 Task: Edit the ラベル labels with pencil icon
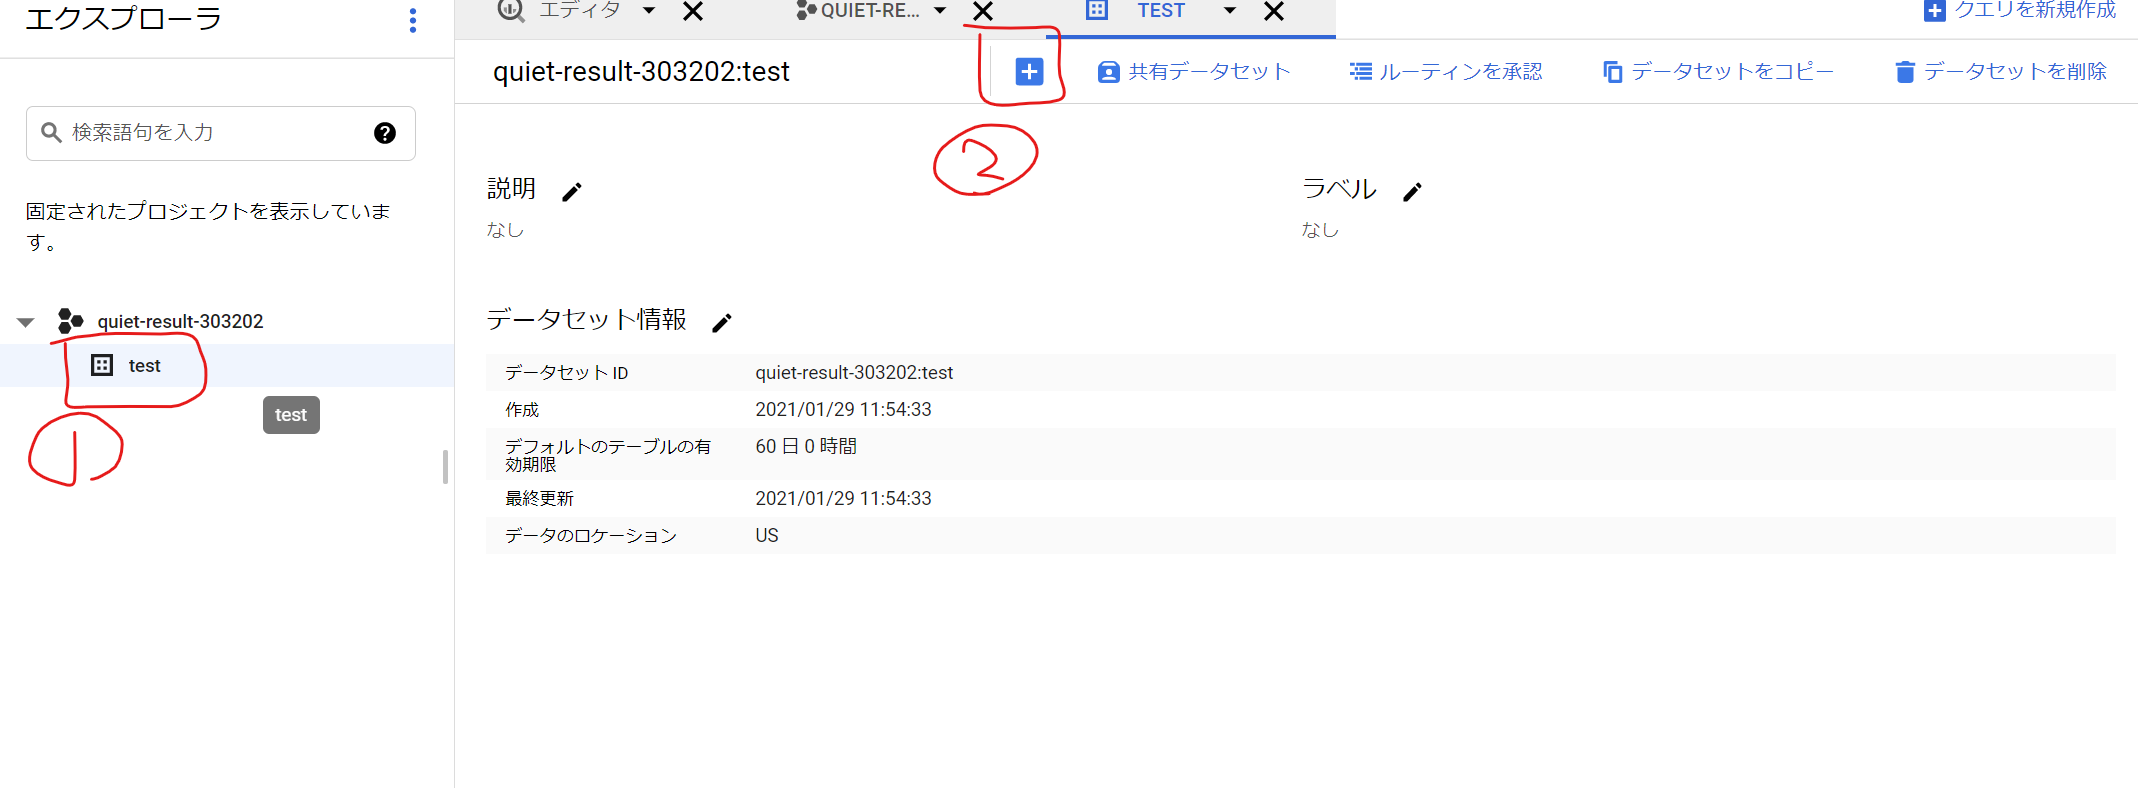tap(1412, 191)
